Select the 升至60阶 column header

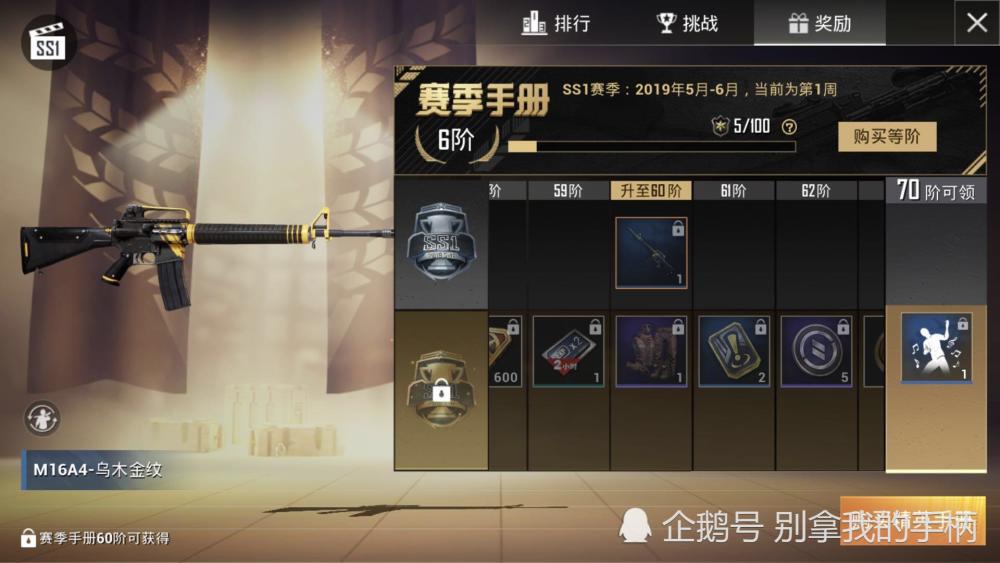tap(651, 191)
